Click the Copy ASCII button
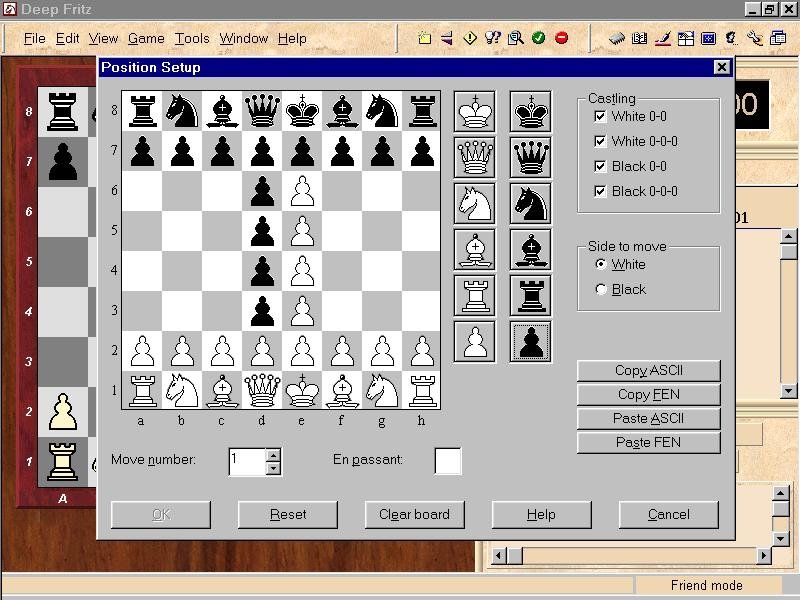800x600 pixels. pyautogui.click(x=648, y=370)
